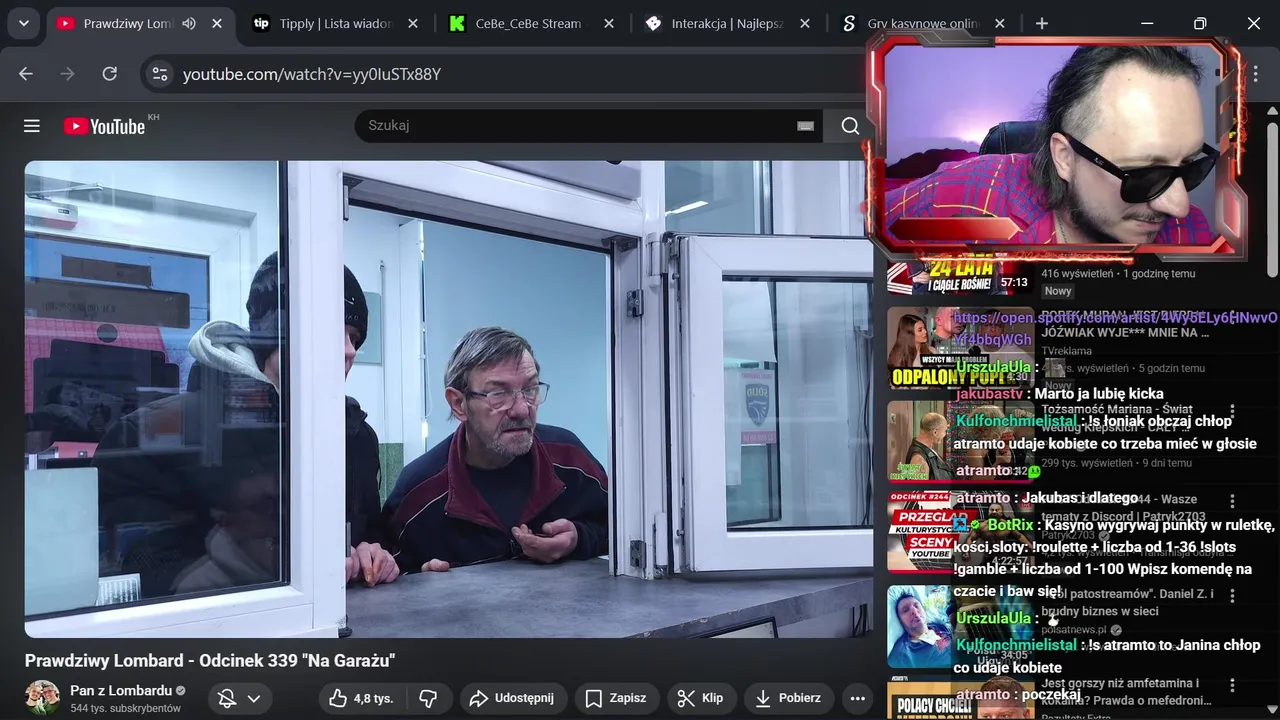Close the CeBe_CeBe Stream tab
The image size is (1280, 720).
[x=609, y=23]
